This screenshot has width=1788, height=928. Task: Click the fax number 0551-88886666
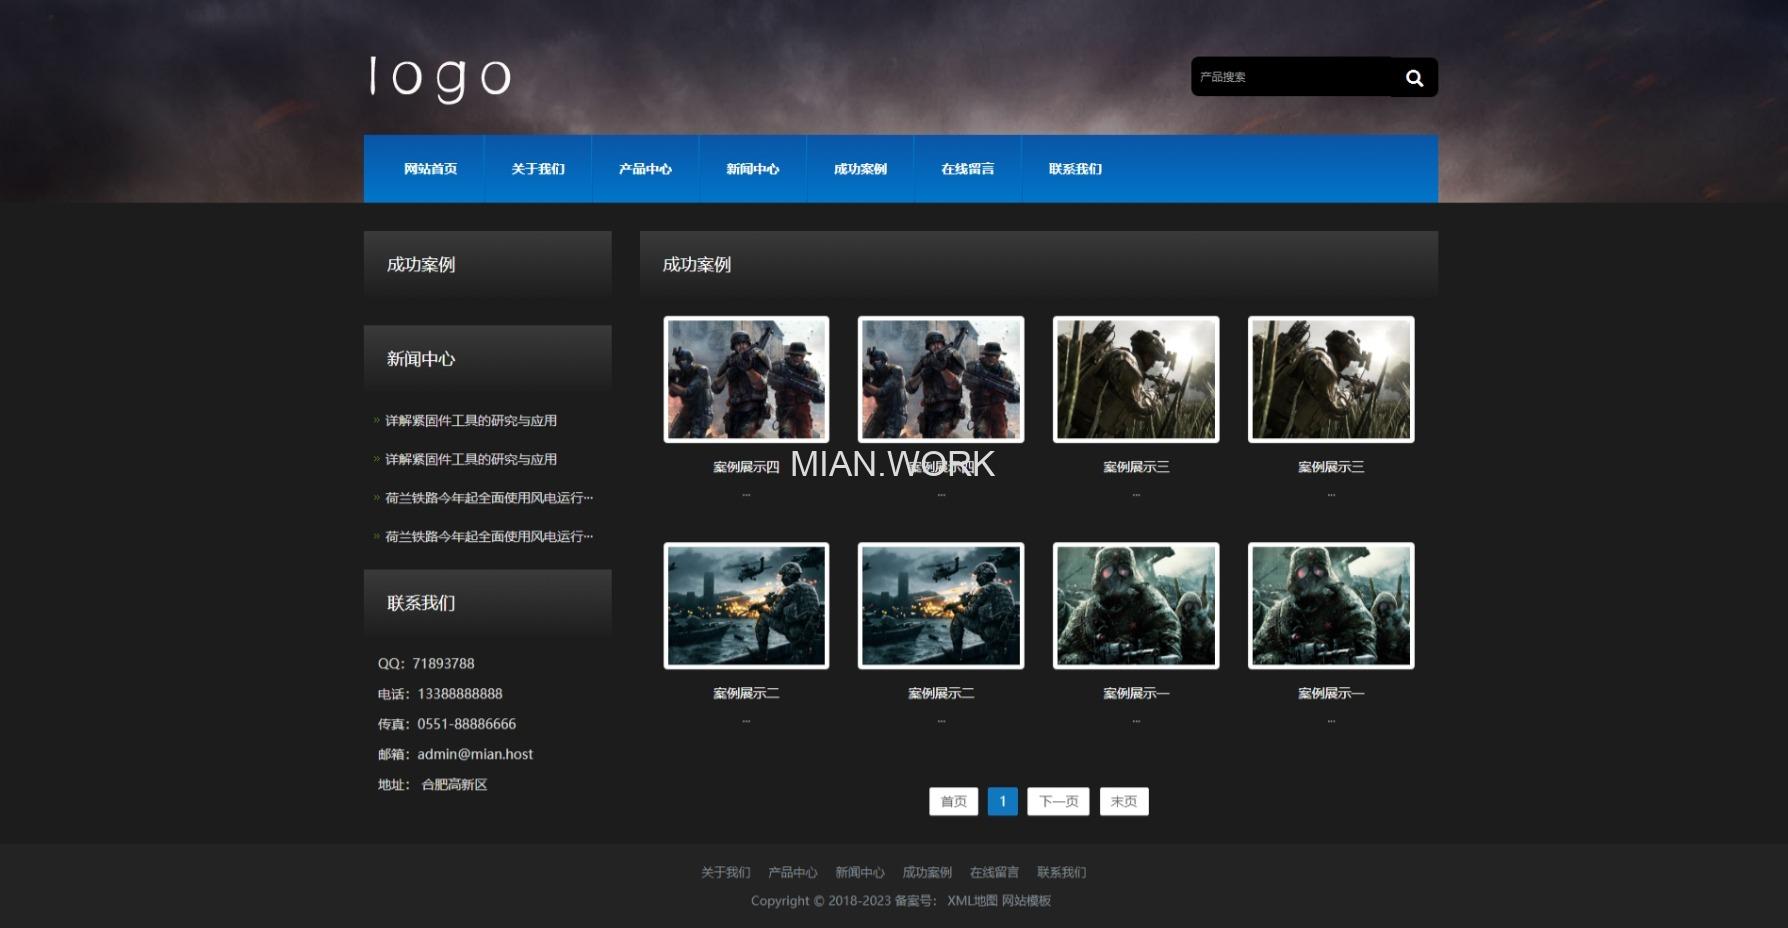(x=467, y=724)
